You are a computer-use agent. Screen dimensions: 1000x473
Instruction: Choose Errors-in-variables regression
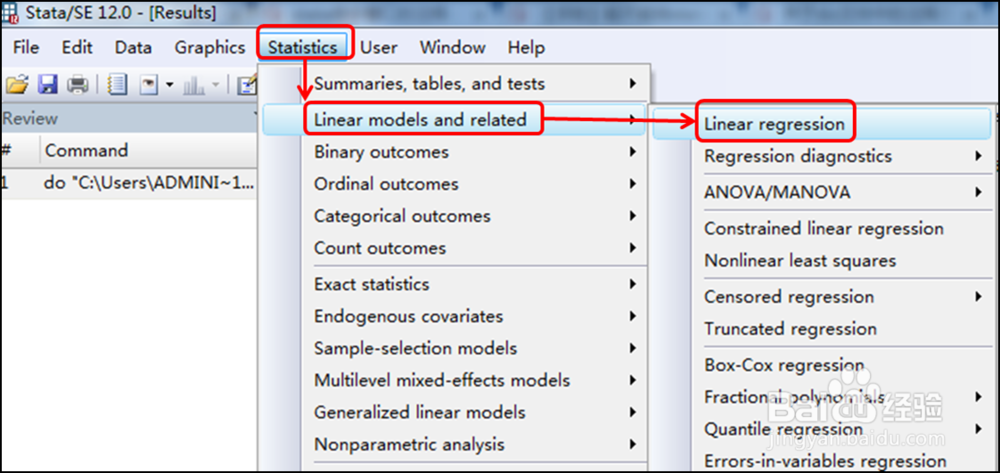(822, 460)
